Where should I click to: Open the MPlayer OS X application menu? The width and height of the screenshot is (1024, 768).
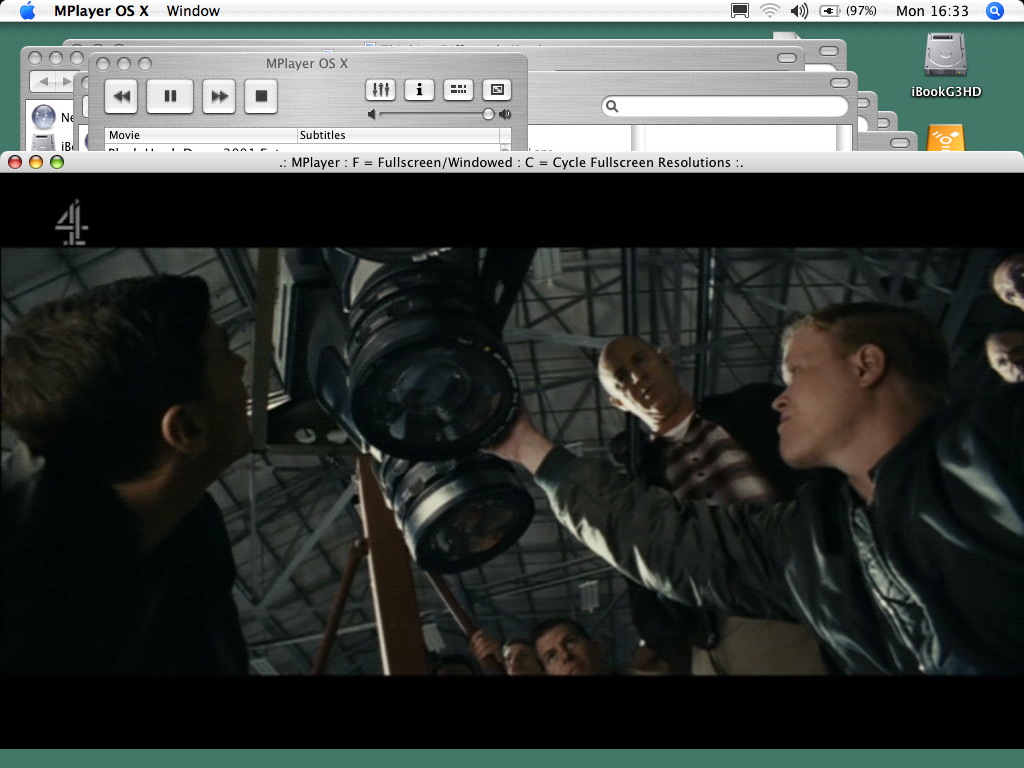(101, 11)
